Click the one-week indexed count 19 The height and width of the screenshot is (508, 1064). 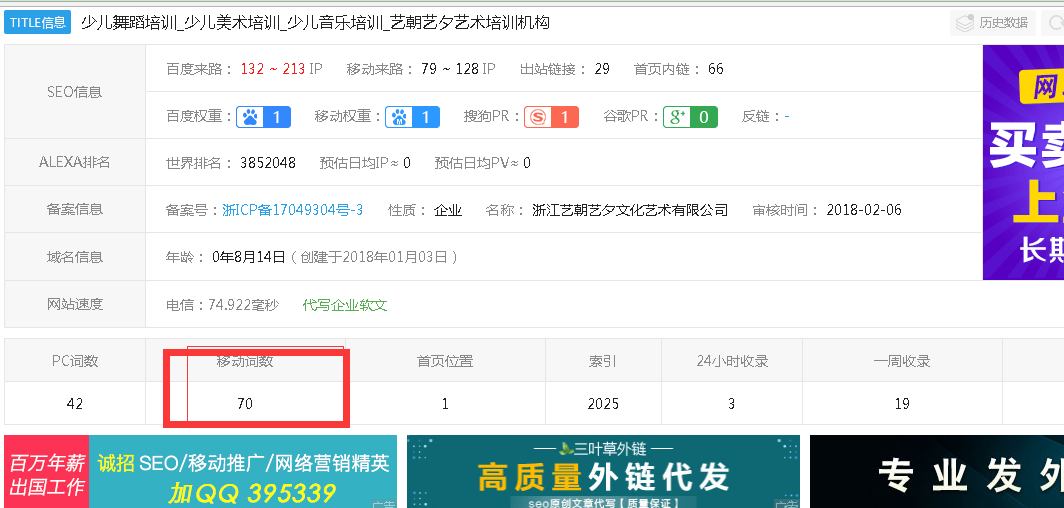(x=902, y=404)
